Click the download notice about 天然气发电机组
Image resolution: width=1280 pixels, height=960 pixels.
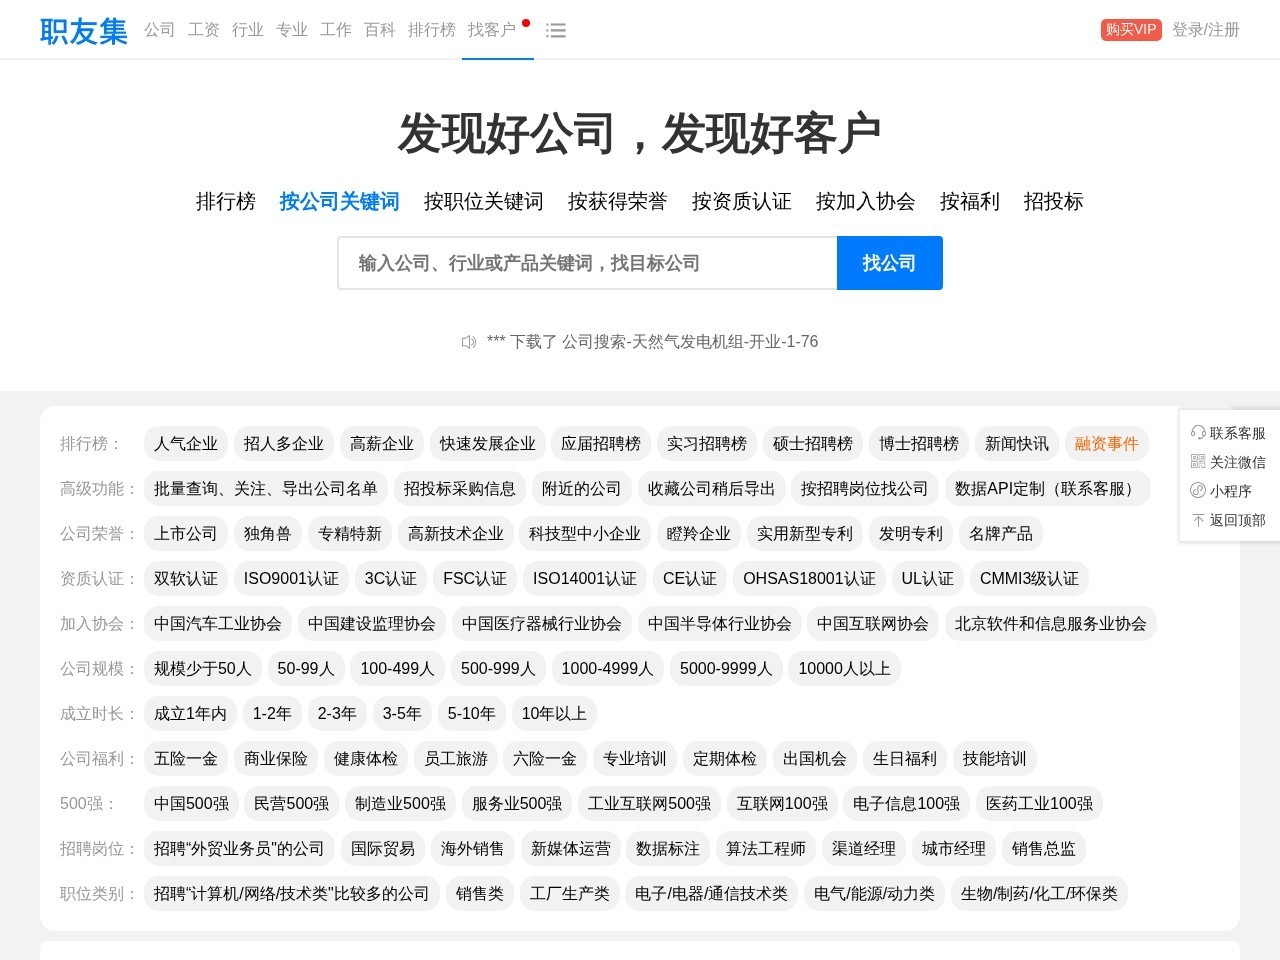tap(652, 342)
